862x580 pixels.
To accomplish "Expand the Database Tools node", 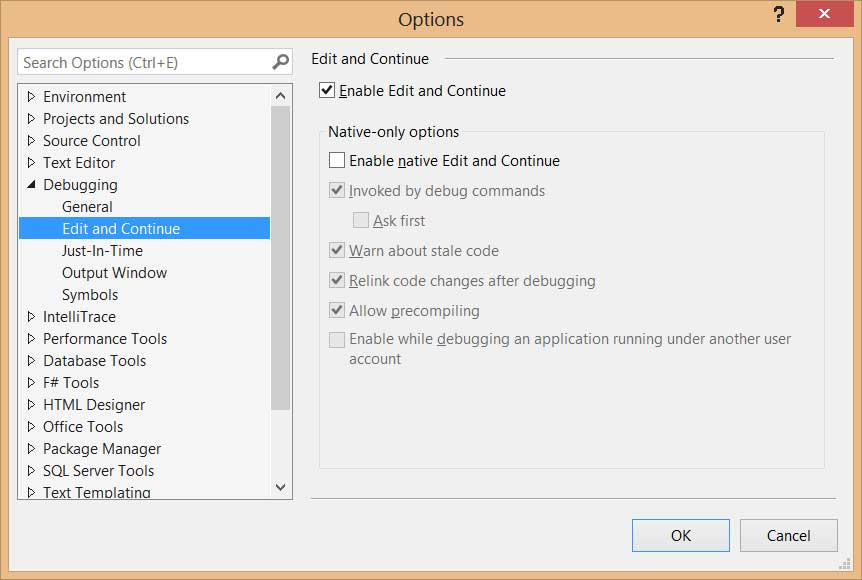I will click(31, 361).
